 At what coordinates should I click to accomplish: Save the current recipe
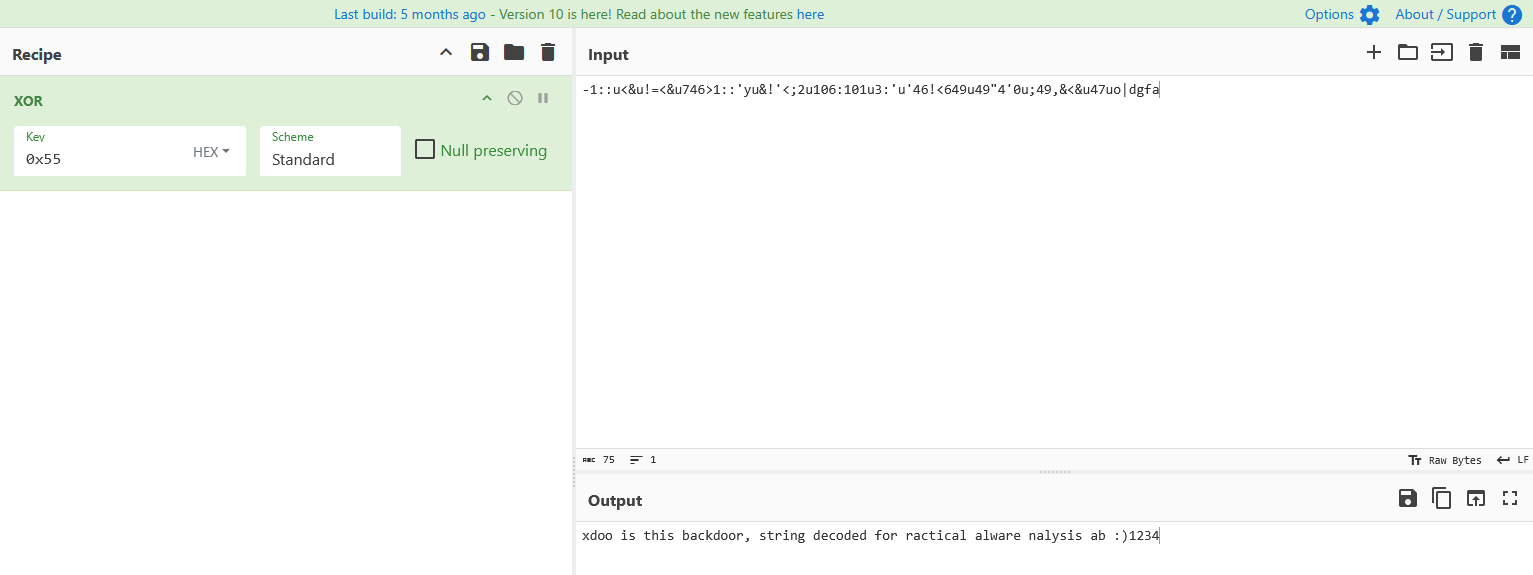pos(480,53)
